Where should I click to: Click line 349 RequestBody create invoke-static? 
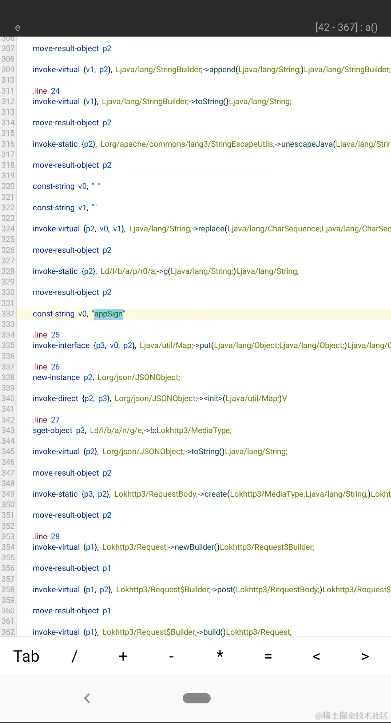pos(211,494)
